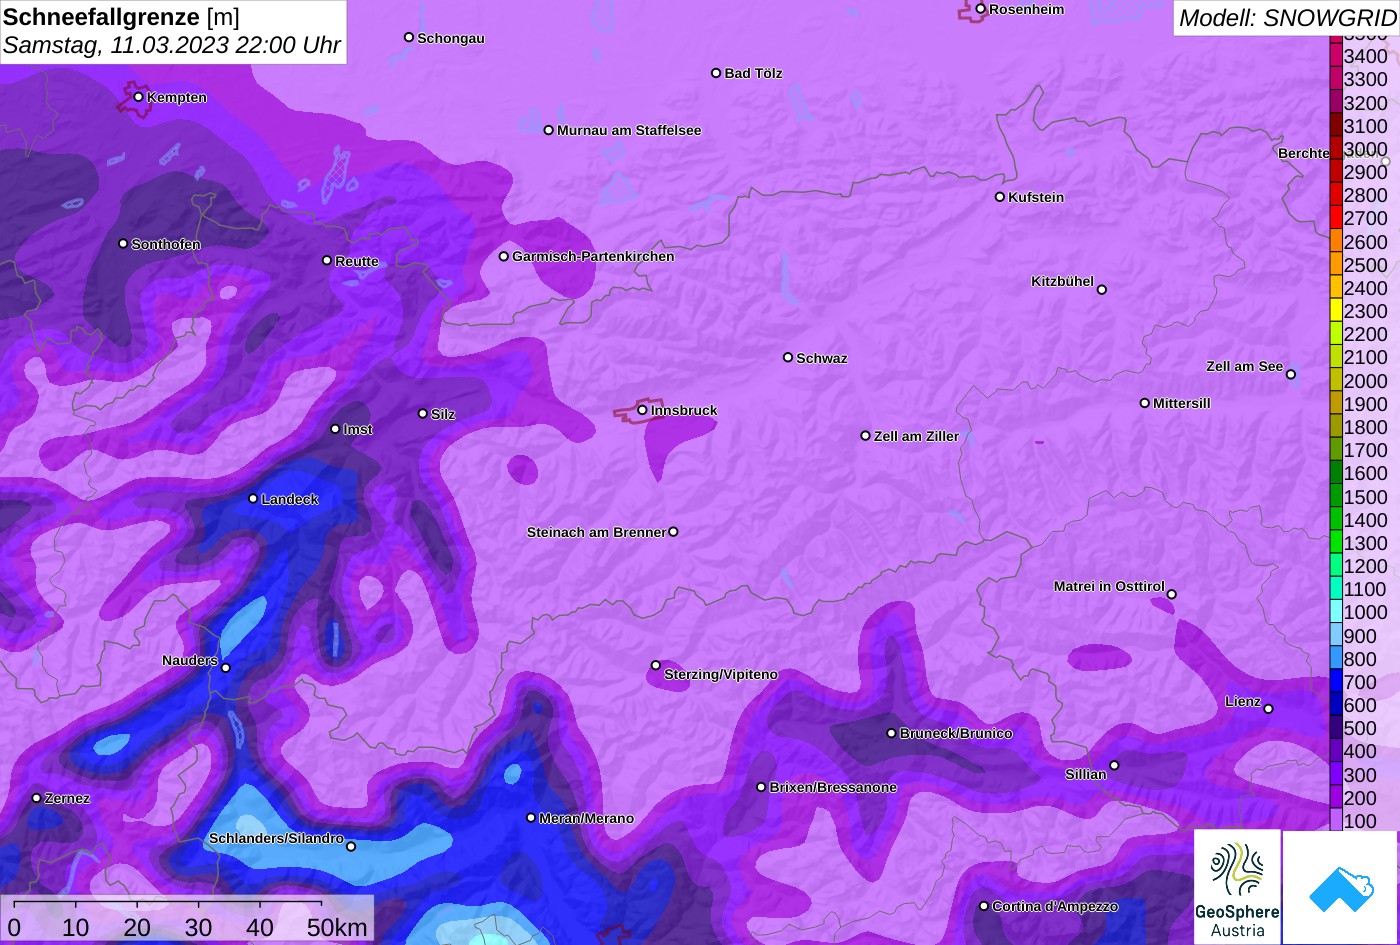Select the Kempten location marker
Viewport: 1400px width, 945px height.
(138, 97)
